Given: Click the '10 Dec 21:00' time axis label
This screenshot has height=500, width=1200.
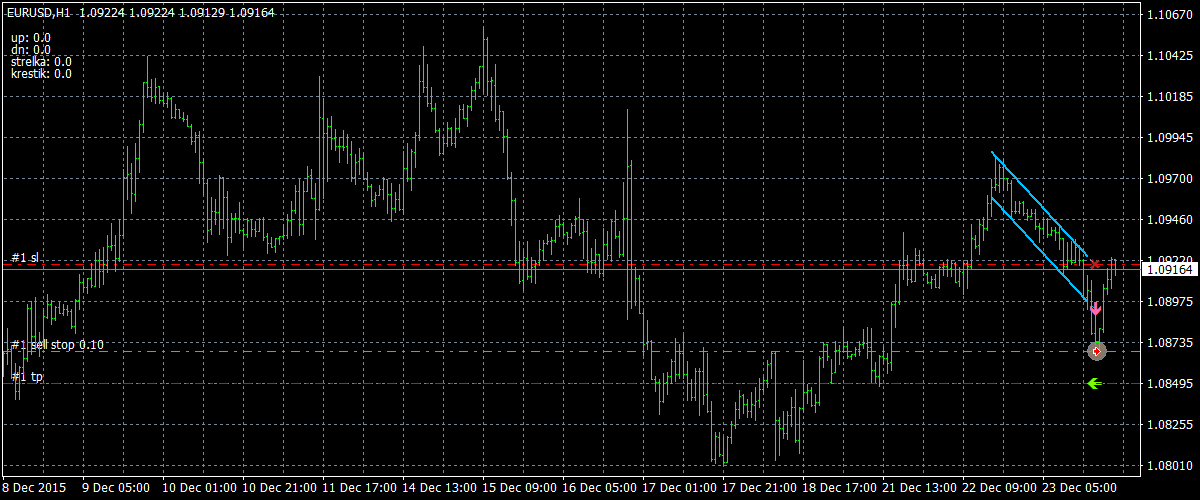Looking at the screenshot, I should [x=280, y=489].
